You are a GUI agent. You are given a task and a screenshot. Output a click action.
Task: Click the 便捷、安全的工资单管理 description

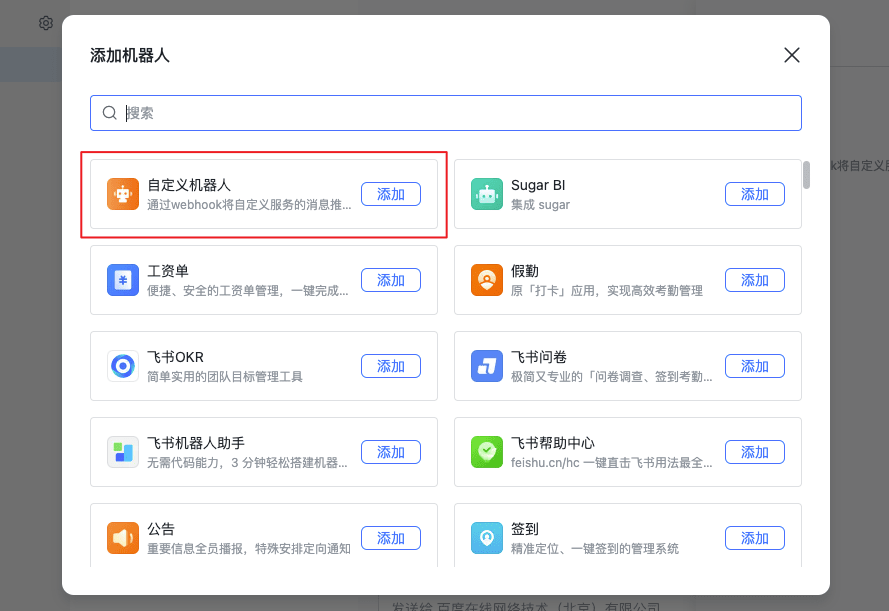click(x=248, y=291)
